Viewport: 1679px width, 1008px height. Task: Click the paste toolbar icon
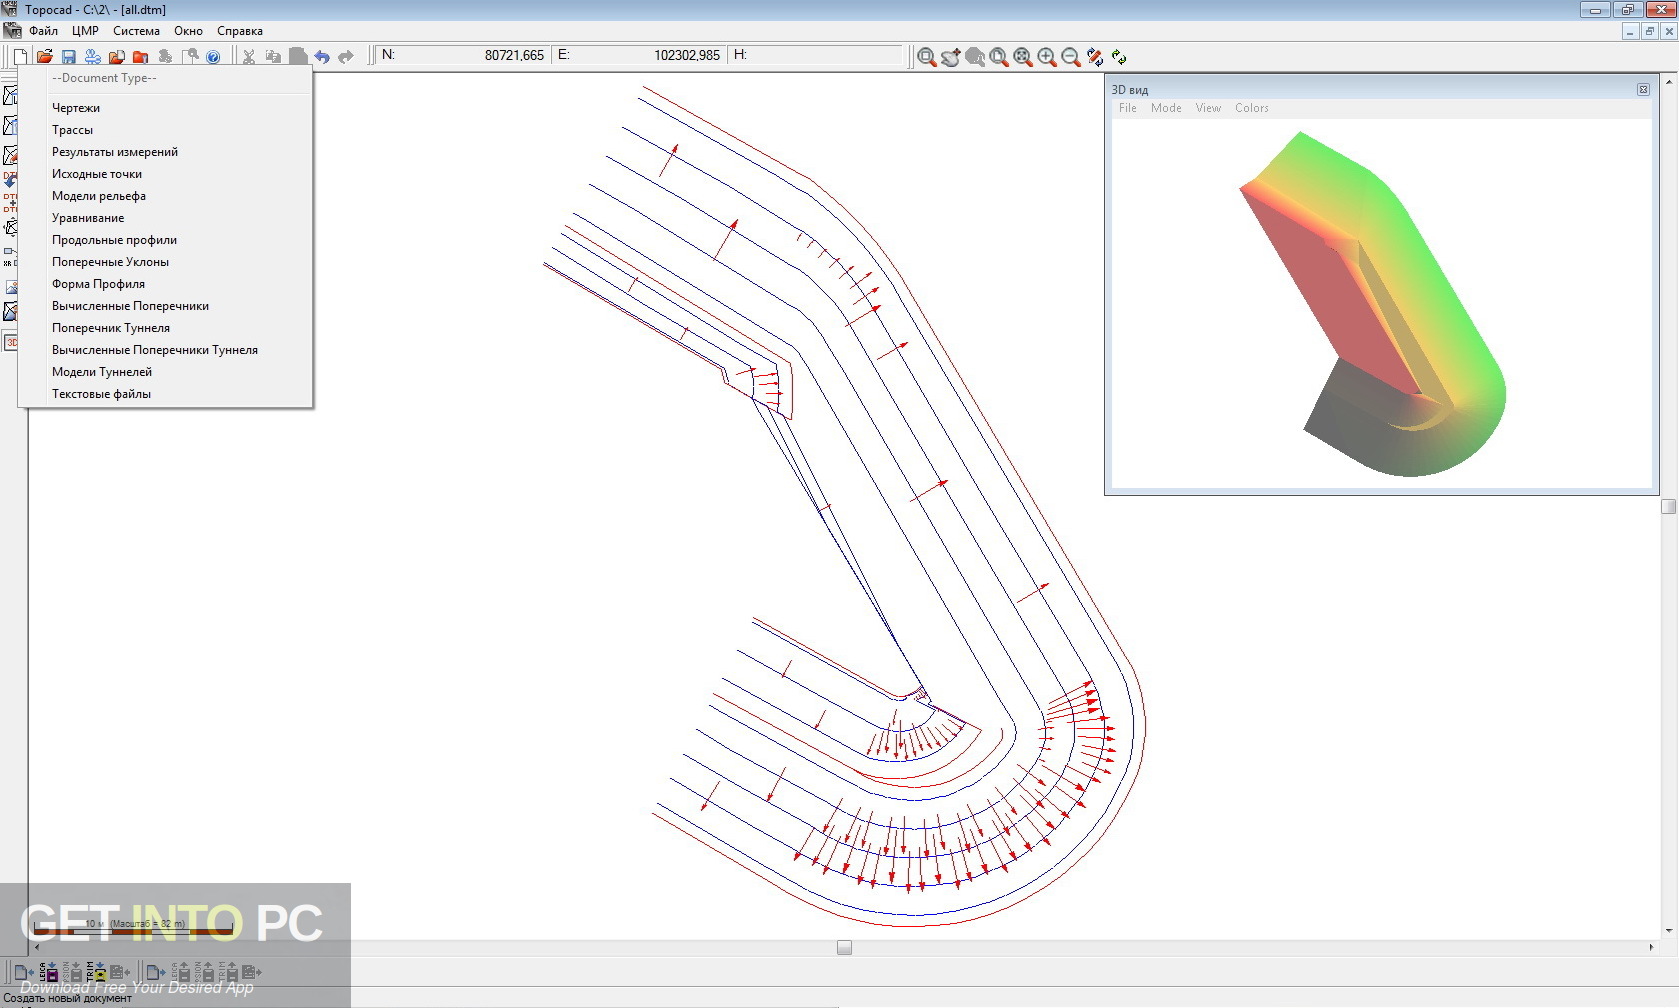297,57
